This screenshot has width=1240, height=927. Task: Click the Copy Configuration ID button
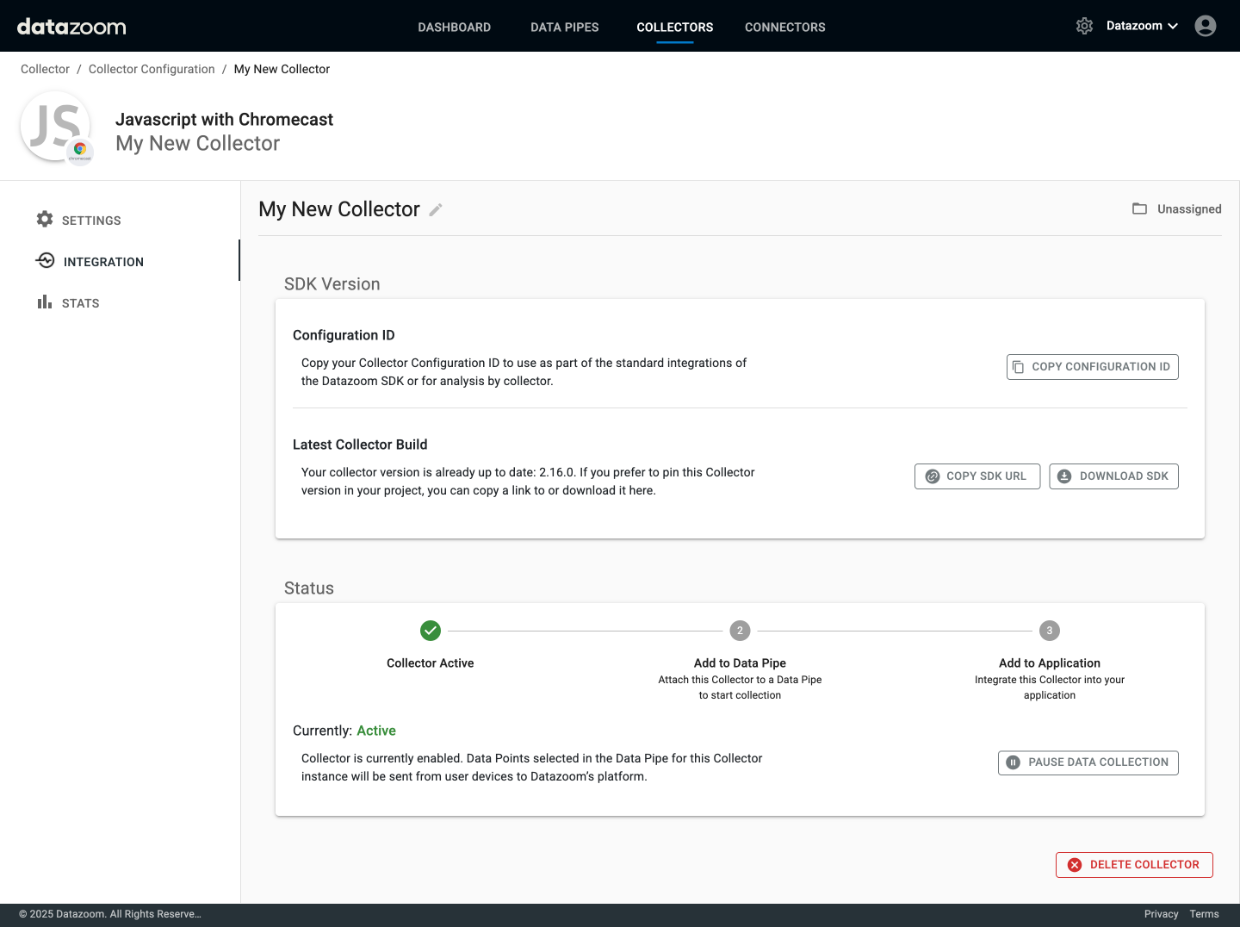[x=1092, y=367]
